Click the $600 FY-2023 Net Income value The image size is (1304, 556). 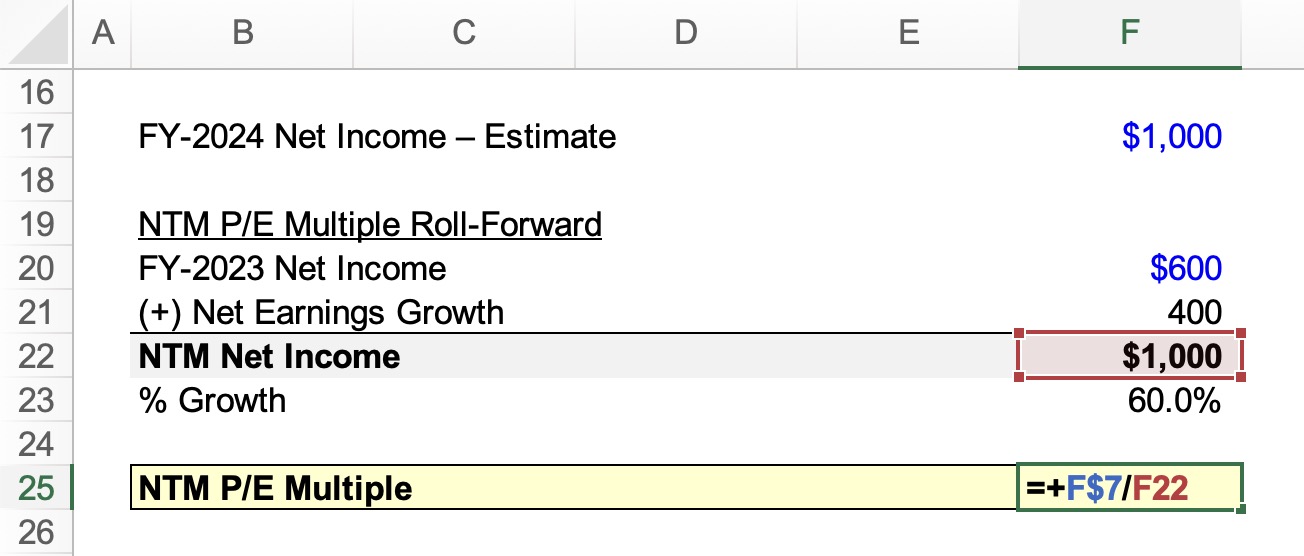(1129, 268)
